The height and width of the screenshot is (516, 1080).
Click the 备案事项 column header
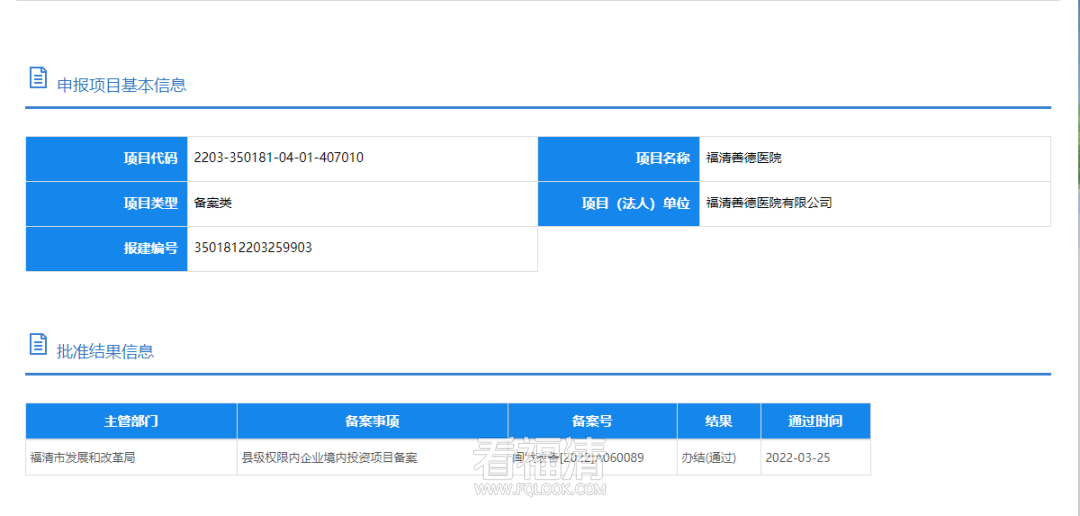[372, 421]
